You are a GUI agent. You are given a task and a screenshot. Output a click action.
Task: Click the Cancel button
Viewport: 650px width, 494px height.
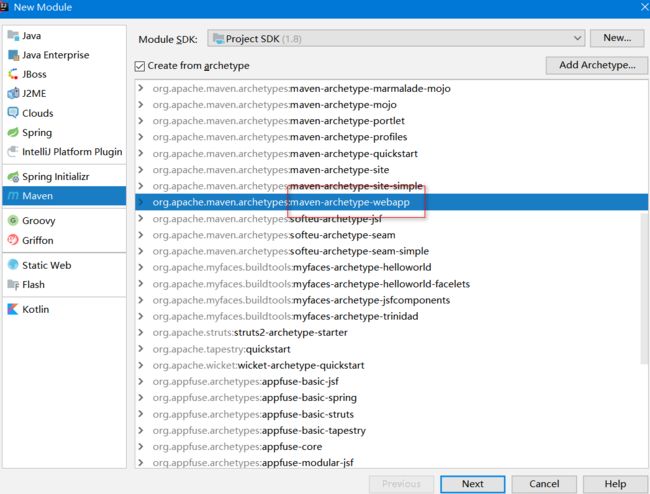pyautogui.click(x=544, y=484)
